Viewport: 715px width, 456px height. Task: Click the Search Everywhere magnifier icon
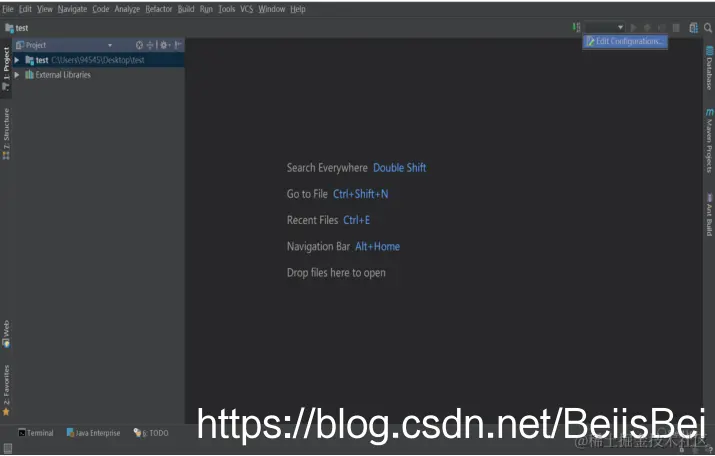708,28
